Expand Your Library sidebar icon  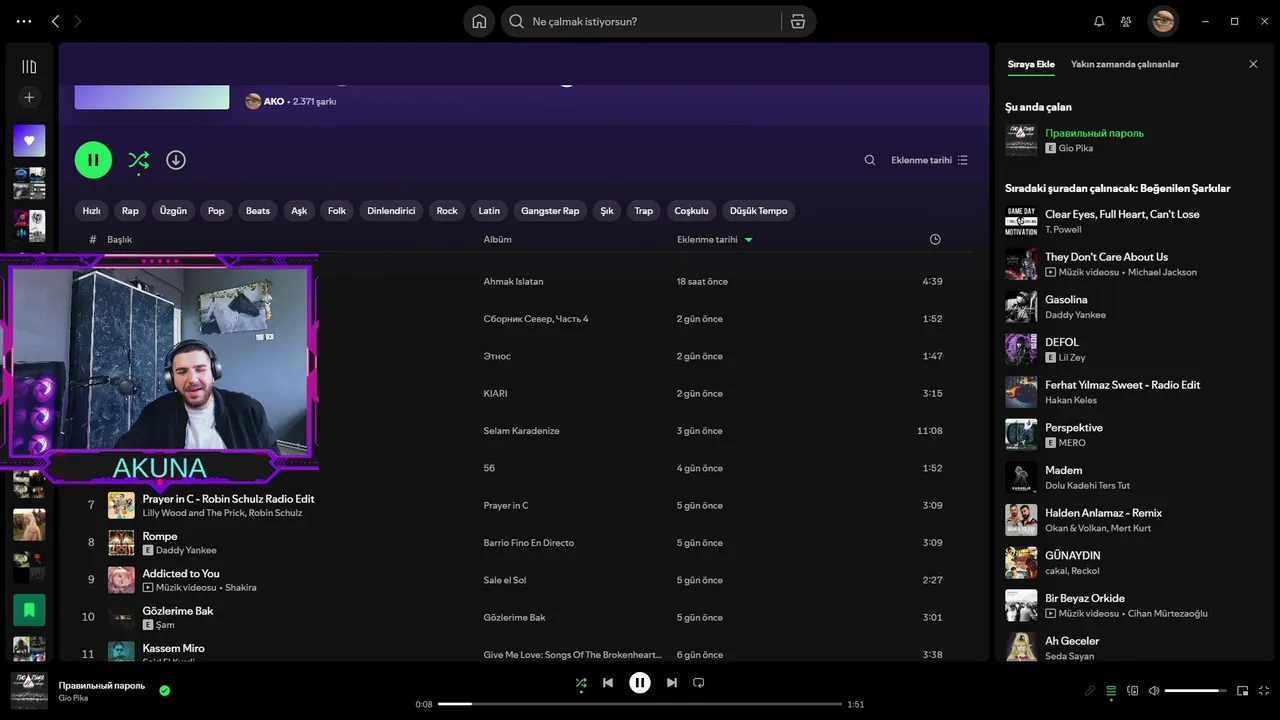29,67
